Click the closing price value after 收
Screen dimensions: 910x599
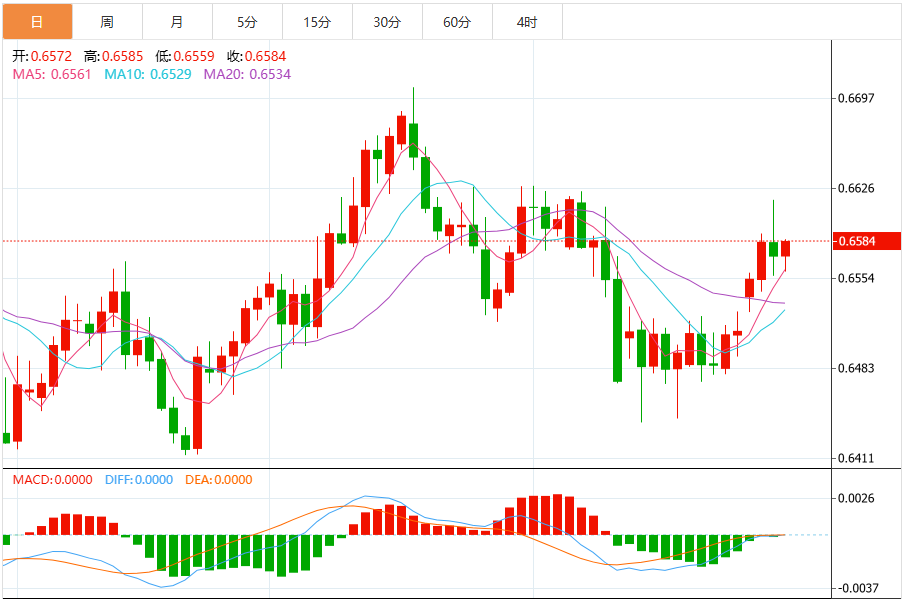click(265, 56)
